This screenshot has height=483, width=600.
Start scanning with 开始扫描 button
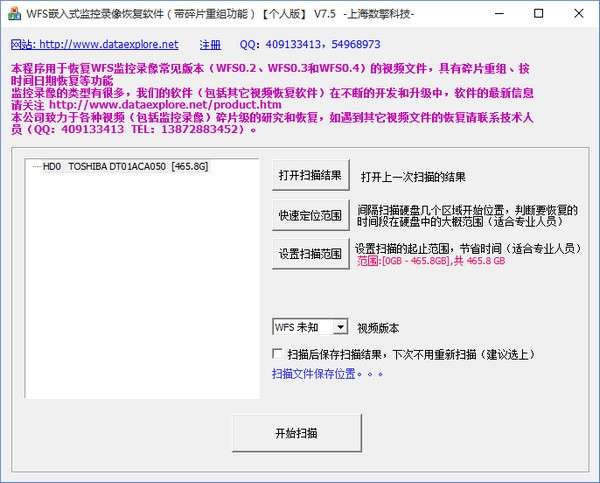click(x=297, y=433)
